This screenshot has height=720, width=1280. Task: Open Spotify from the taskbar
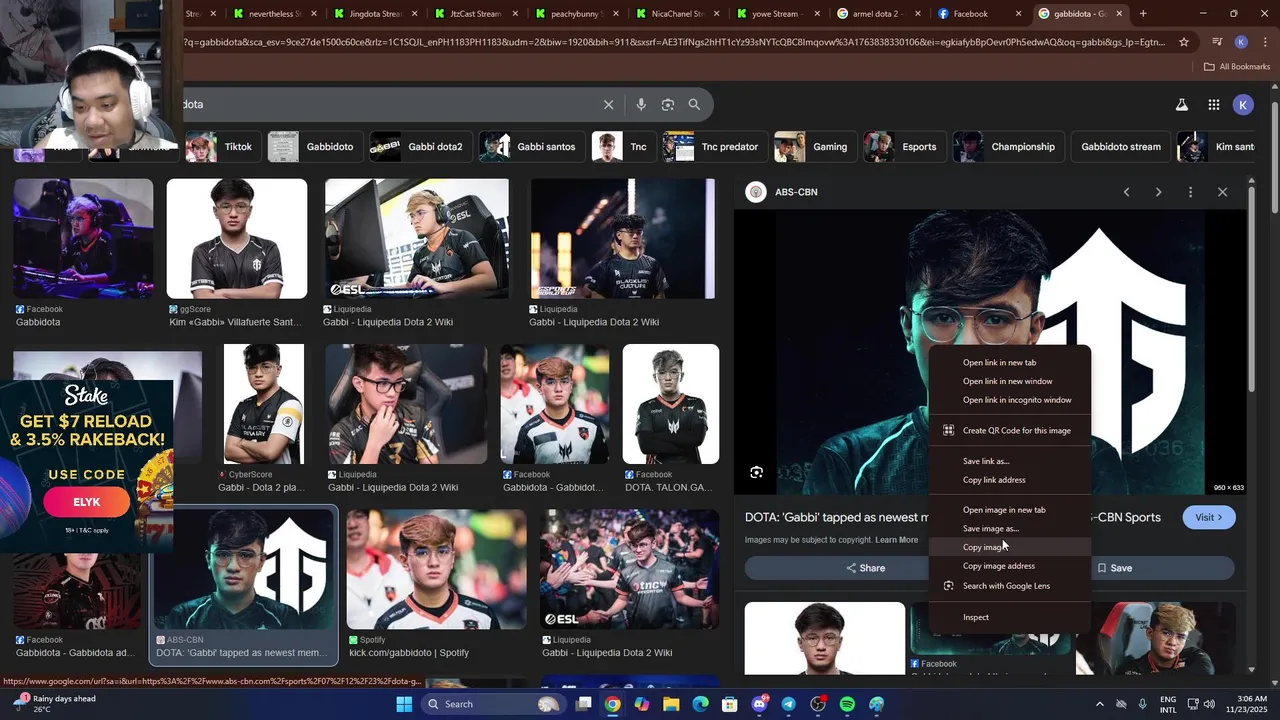(847, 704)
